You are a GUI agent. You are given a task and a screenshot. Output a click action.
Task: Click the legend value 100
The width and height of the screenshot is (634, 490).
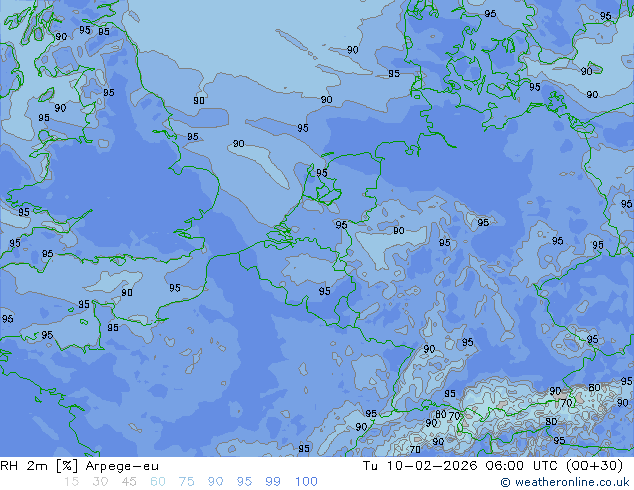[x=306, y=482]
